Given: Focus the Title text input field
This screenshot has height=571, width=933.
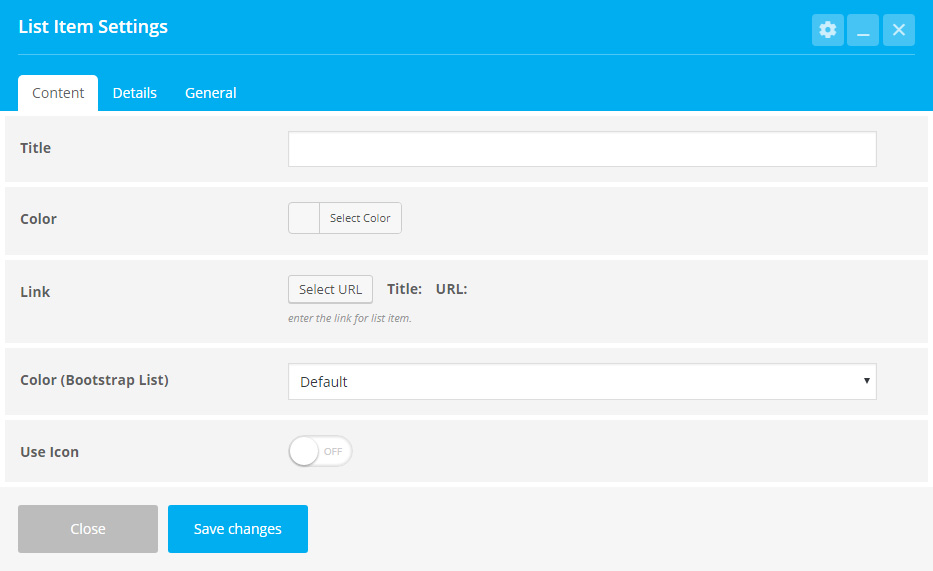Looking at the screenshot, I should 582,149.
